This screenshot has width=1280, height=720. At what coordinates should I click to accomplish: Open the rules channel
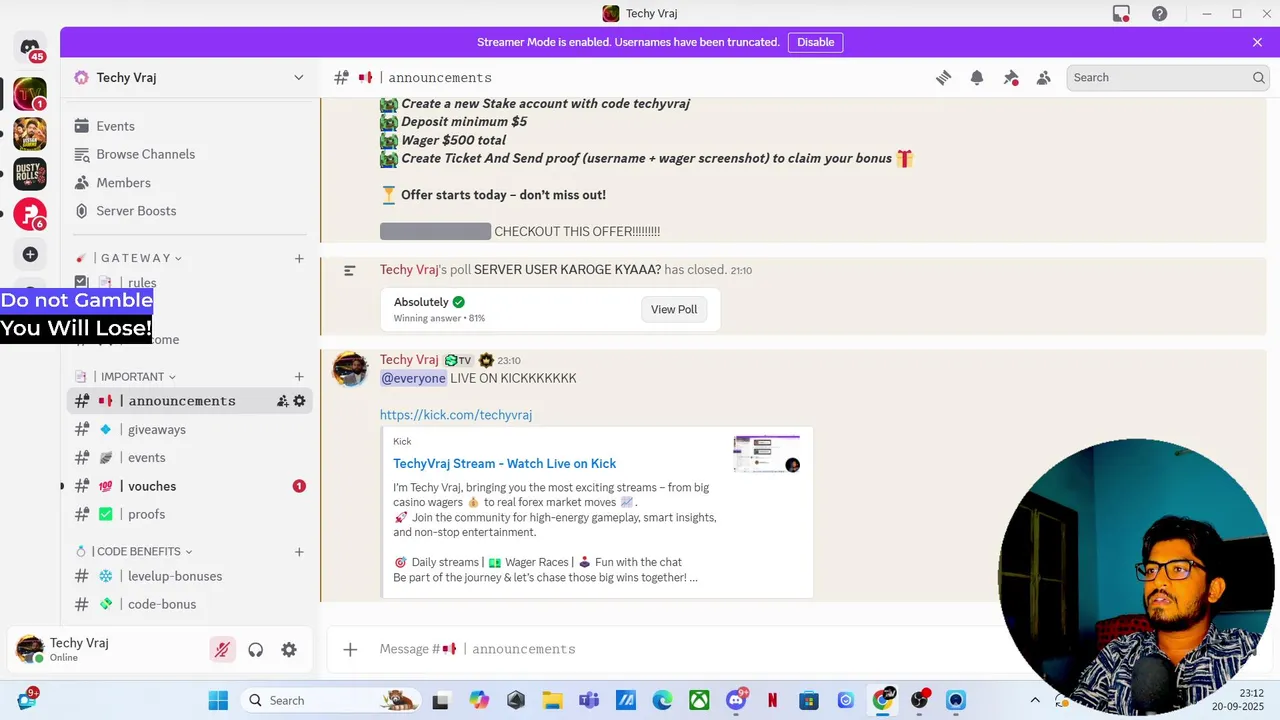tap(190, 282)
